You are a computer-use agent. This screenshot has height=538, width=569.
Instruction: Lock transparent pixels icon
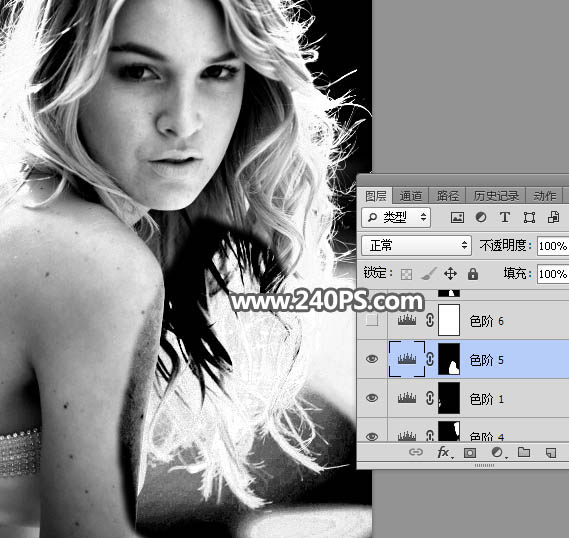click(406, 274)
